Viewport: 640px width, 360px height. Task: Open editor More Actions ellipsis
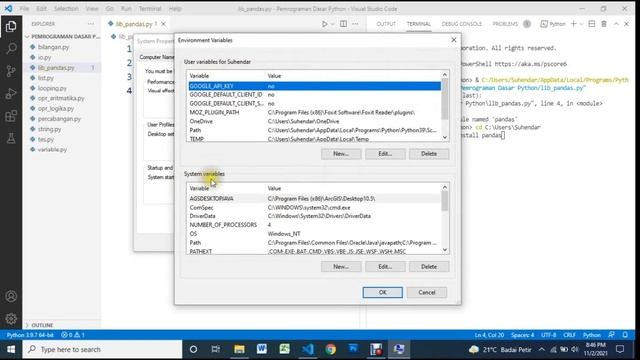(356, 24)
